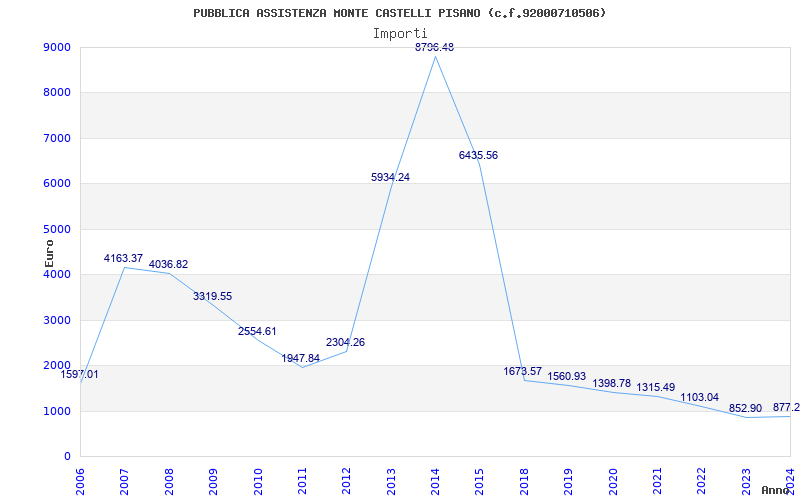Click the 2008 x-axis year
The height and width of the screenshot is (500, 800).
pos(169,482)
